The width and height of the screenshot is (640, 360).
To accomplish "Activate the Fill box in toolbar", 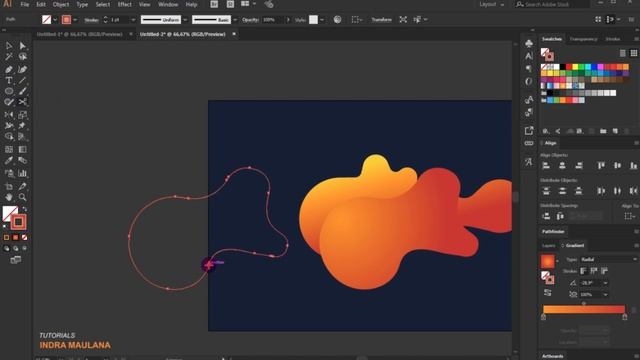I will click(10, 213).
